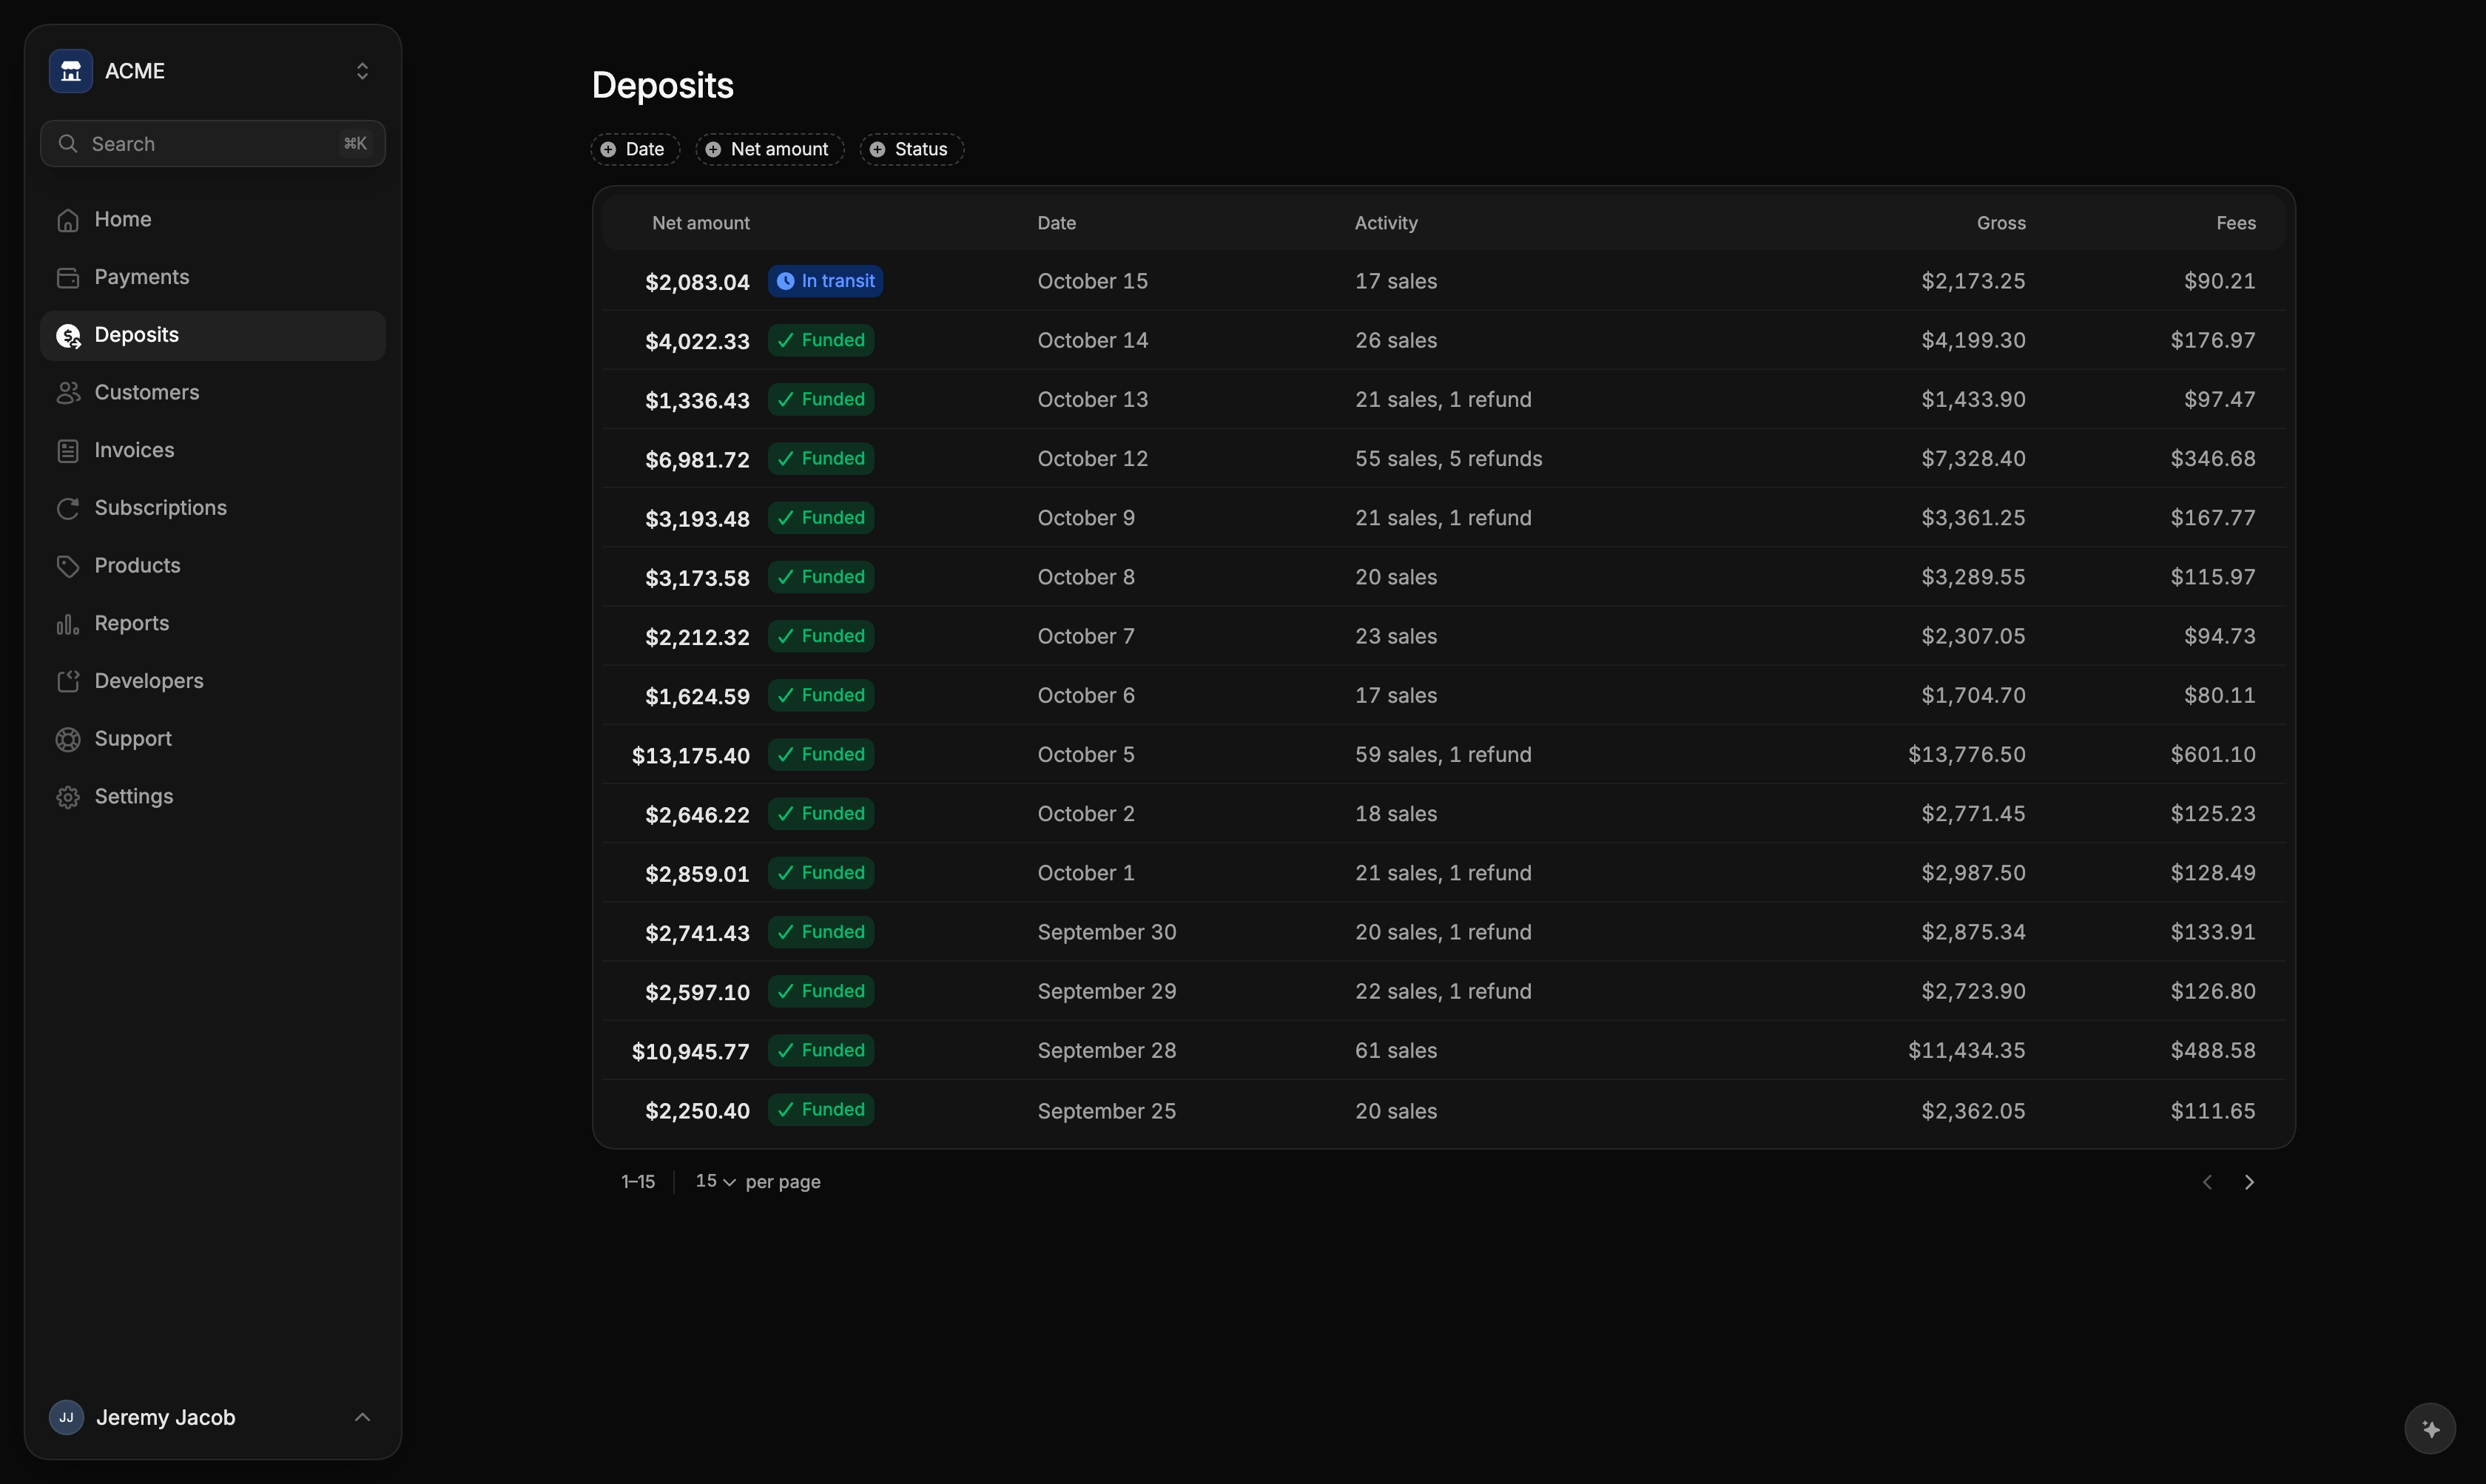
Task: Click the Fees column header
Action: pyautogui.click(x=2236, y=223)
